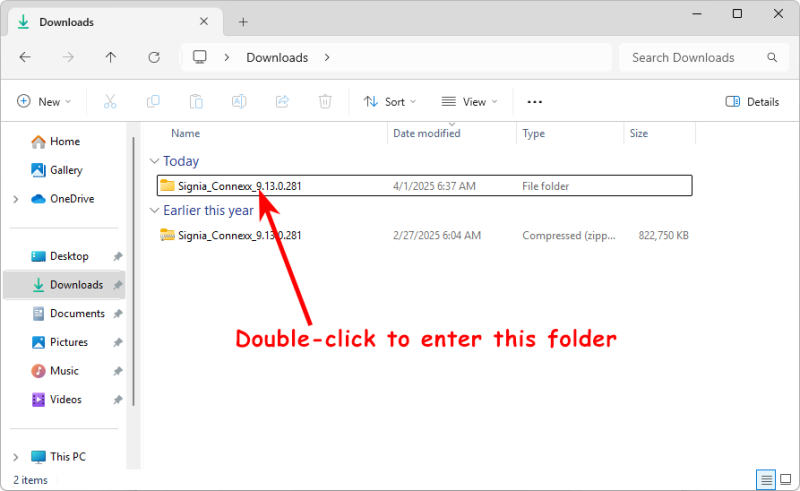Open the View dropdown menu
The width and height of the screenshot is (800, 491).
pos(469,101)
